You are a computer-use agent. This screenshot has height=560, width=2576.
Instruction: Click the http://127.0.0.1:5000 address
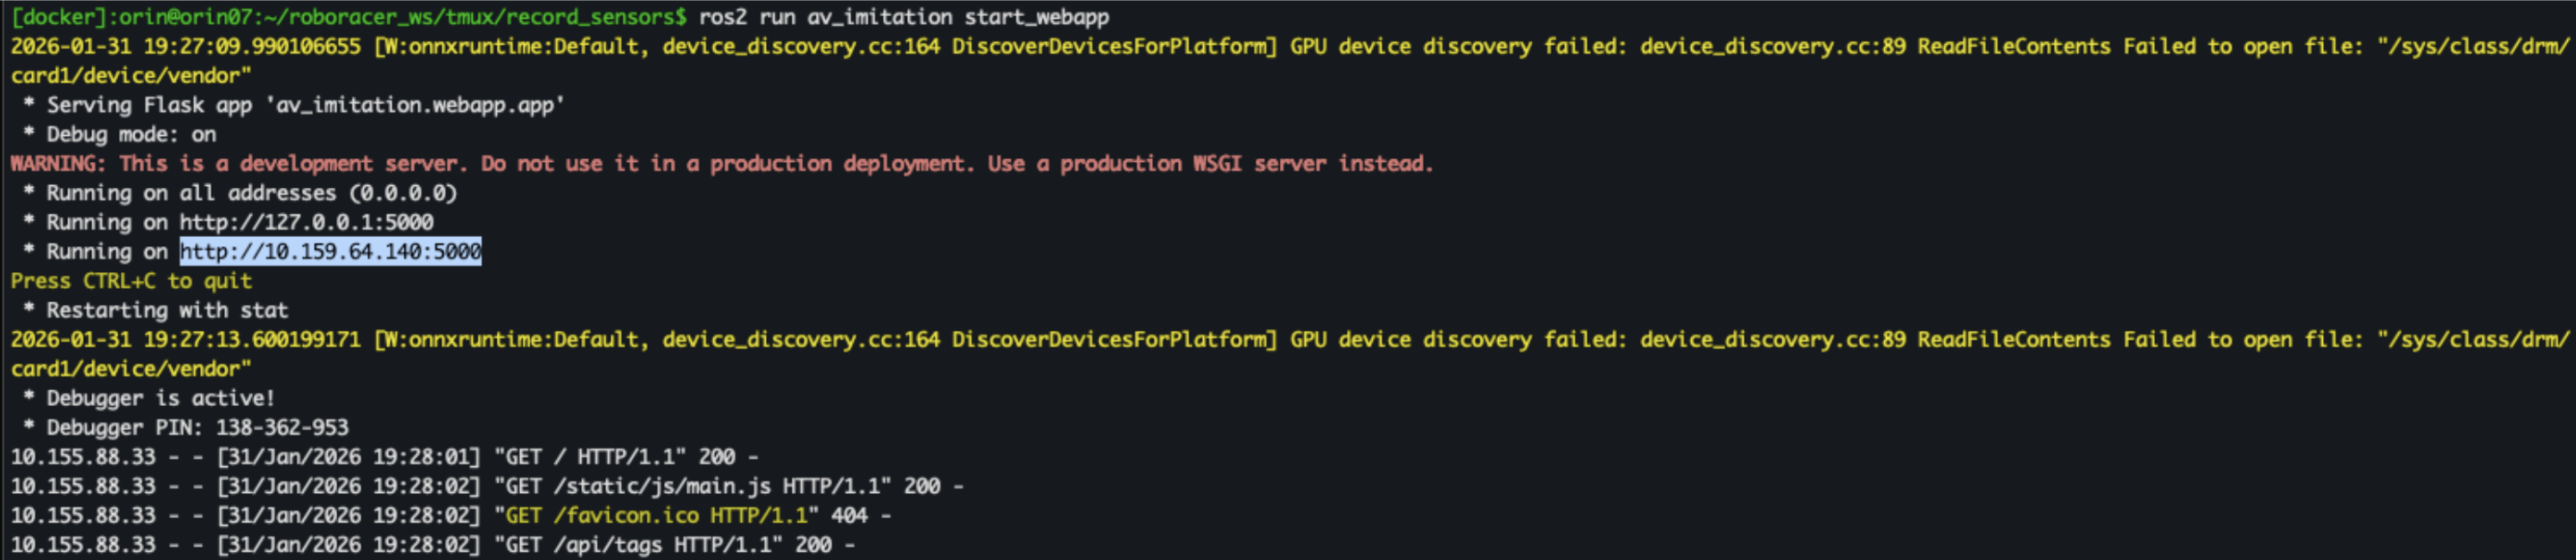(306, 222)
